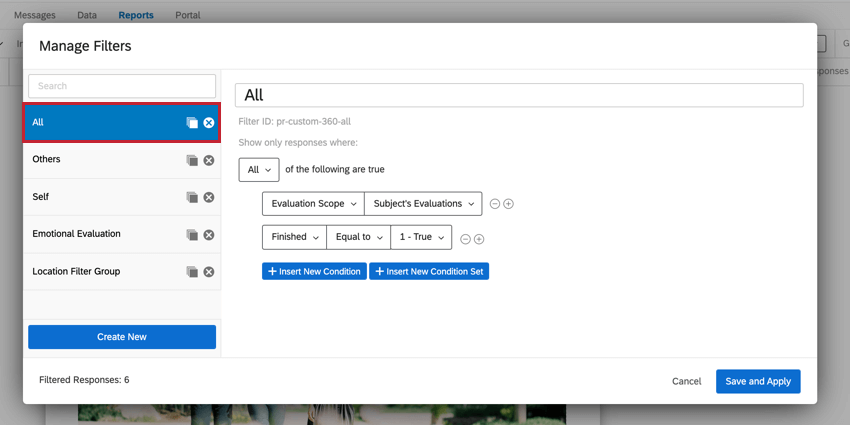Open the Finished field dropdown
The width and height of the screenshot is (850, 425).
coord(294,237)
